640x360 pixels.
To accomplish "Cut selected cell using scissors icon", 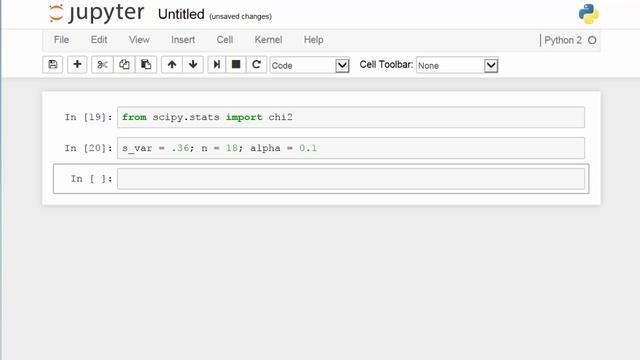I will click(x=102, y=64).
